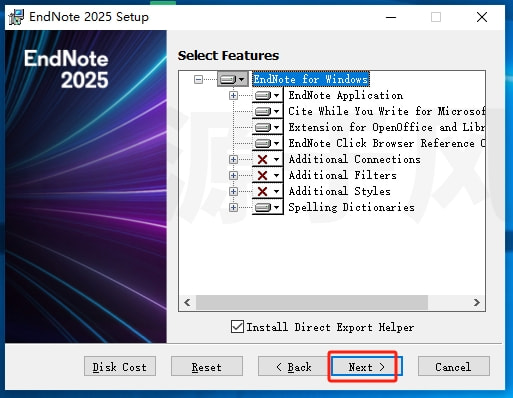This screenshot has width=513, height=398.
Task: Cancel the EndNote 2025 setup
Action: pos(454,366)
